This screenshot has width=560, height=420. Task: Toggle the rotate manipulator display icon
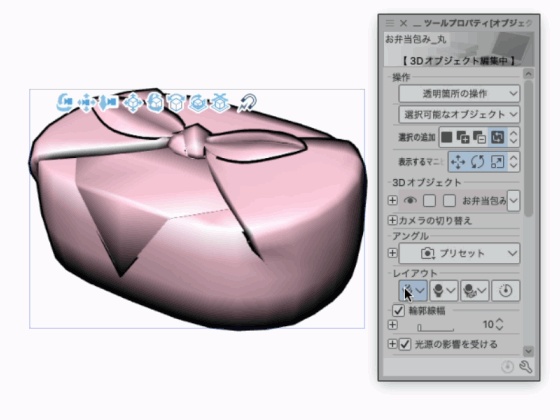coord(478,162)
